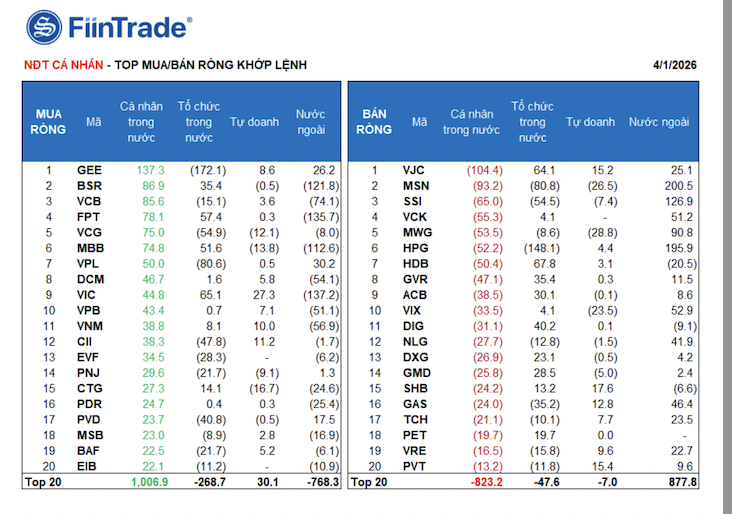The height and width of the screenshot is (514, 732).
Task: Click the Nước ngoài header in the sell table
Action: tap(659, 122)
